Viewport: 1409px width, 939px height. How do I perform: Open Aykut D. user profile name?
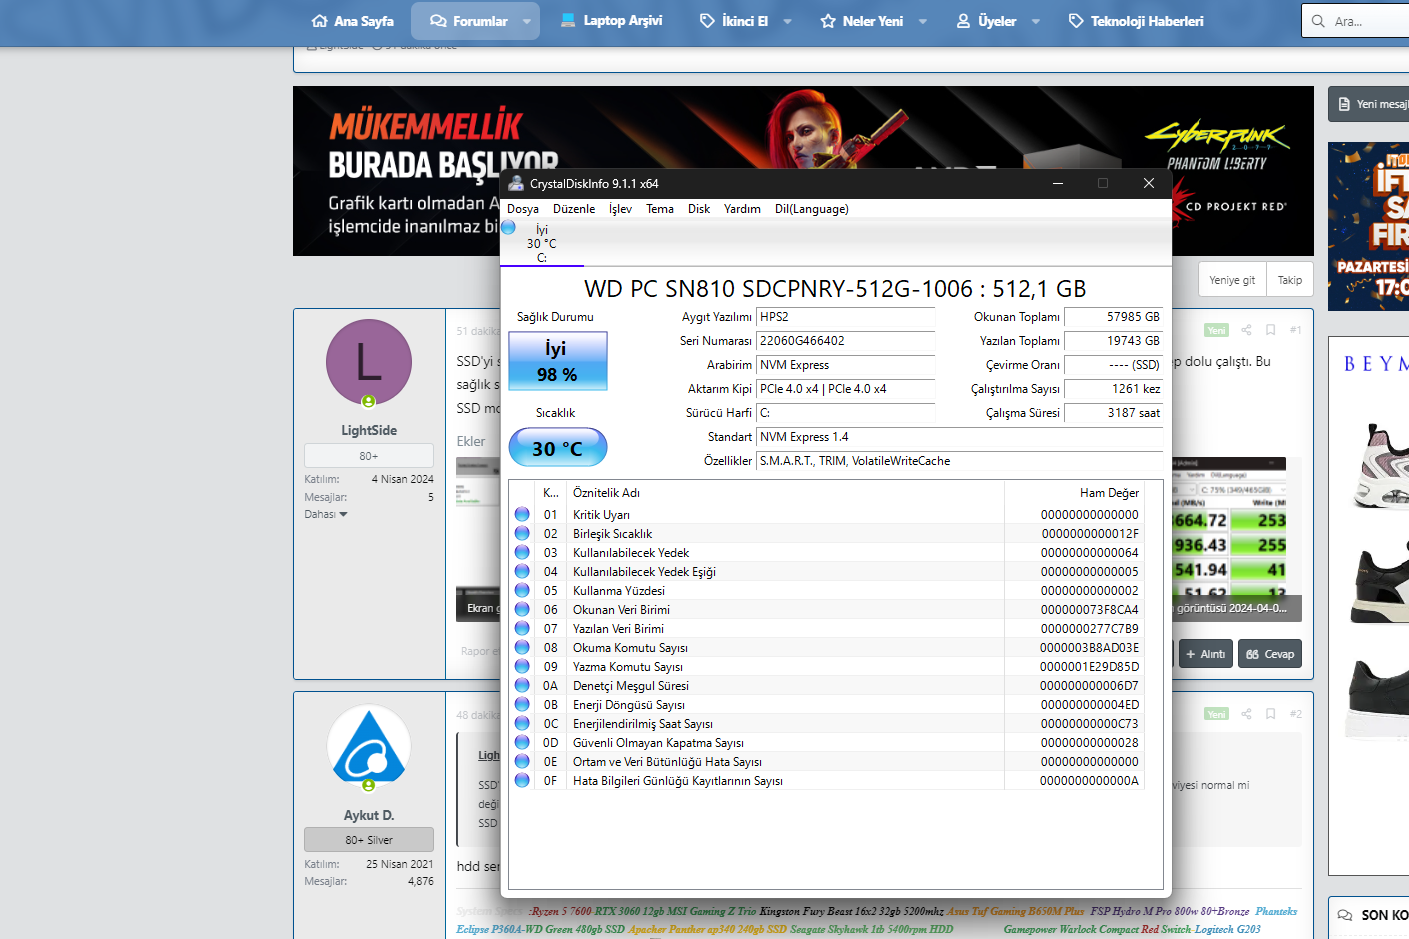point(369,815)
